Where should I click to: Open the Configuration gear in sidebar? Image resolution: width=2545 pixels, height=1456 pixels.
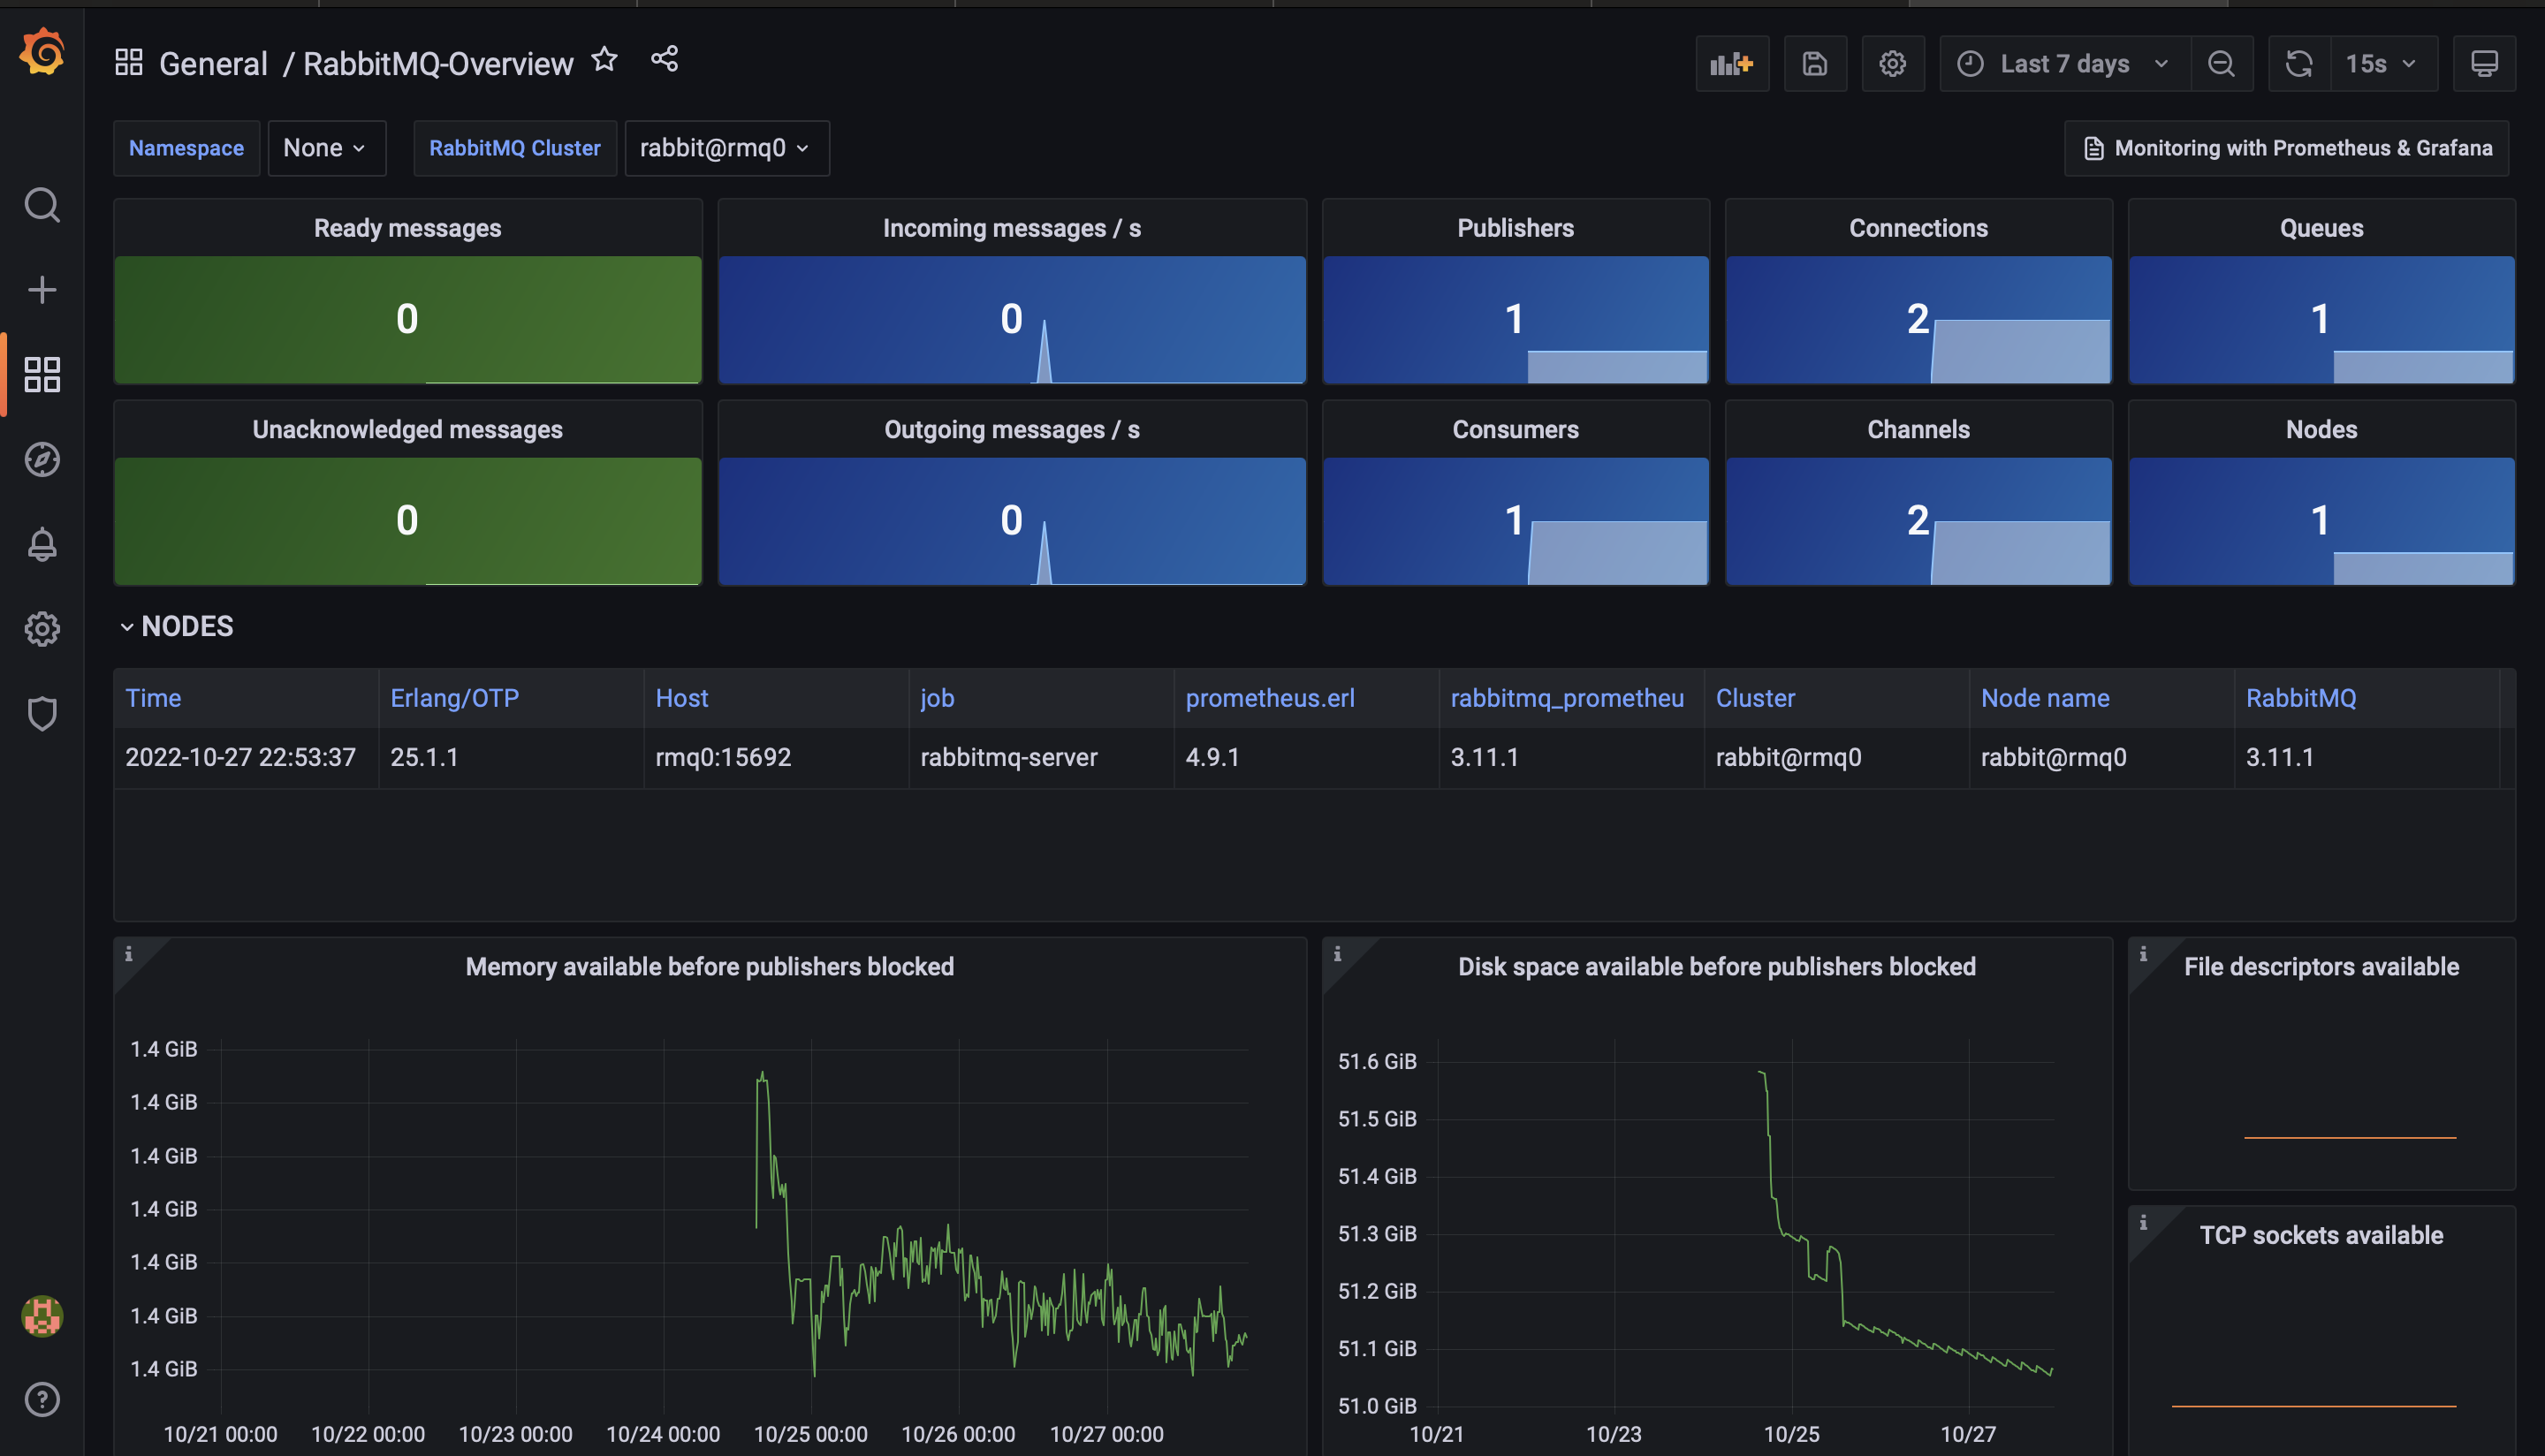42,629
